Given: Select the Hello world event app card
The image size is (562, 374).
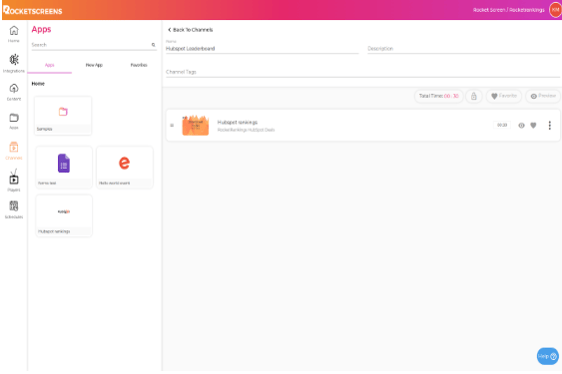Looking at the screenshot, I should coord(125,167).
